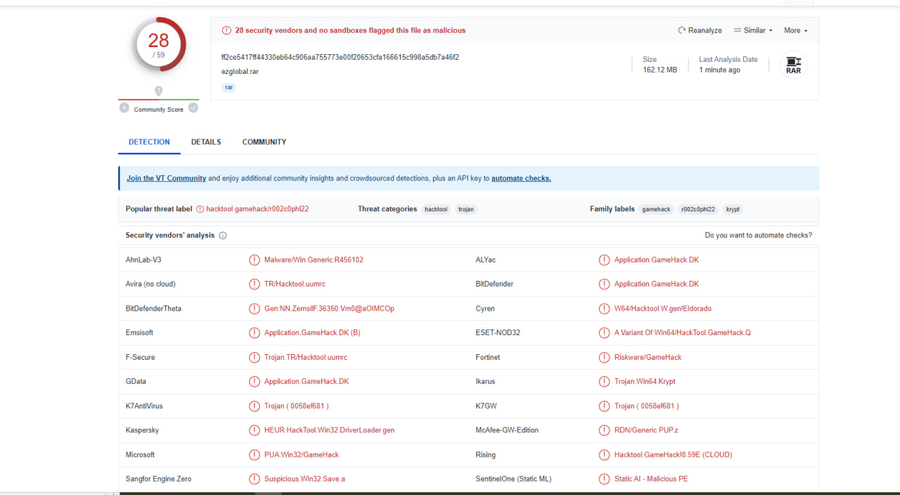The image size is (900, 495).
Task: Click the RAR file type icon
Action: click(793, 65)
